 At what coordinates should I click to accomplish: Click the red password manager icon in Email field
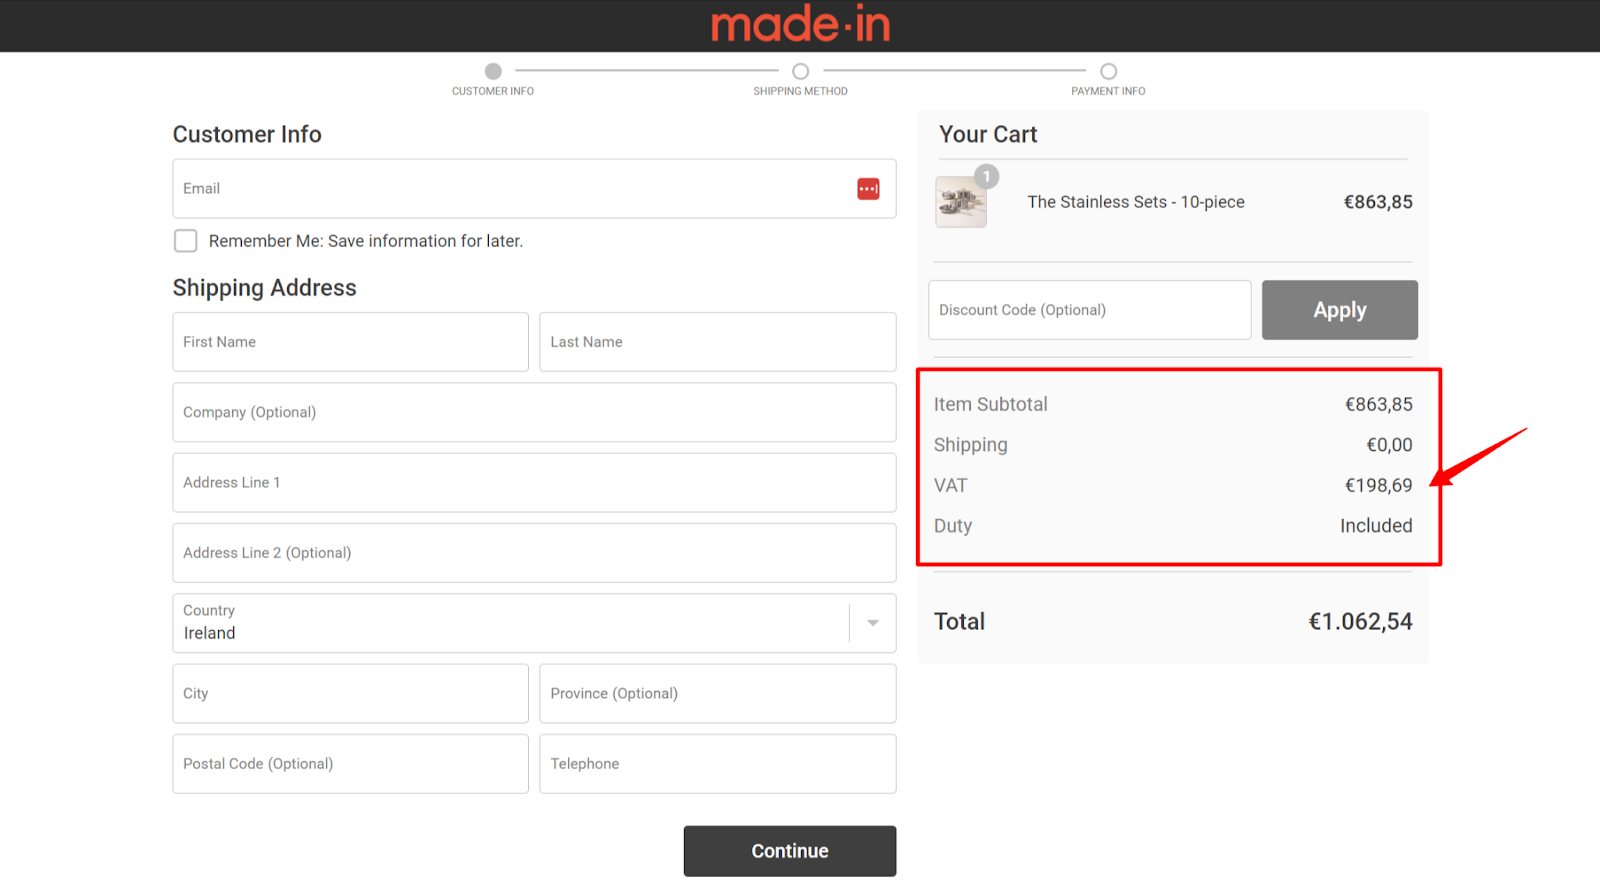[868, 189]
